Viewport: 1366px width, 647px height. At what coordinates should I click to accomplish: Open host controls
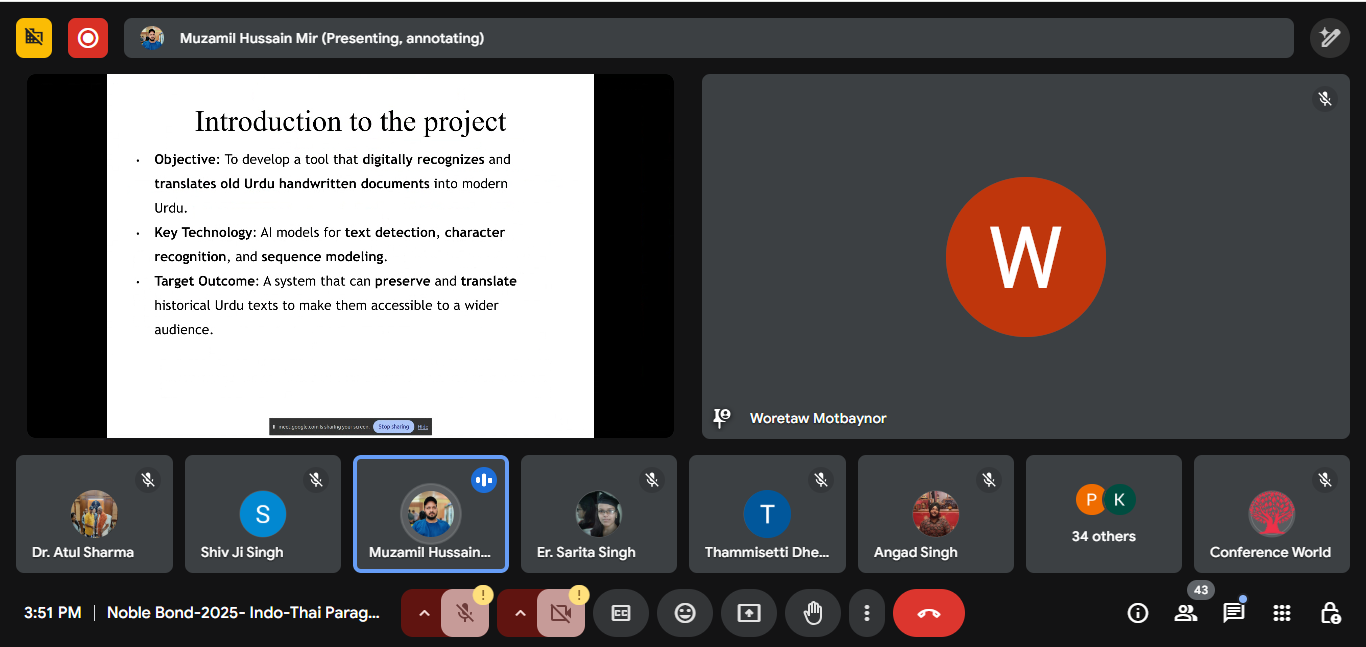coord(1329,612)
